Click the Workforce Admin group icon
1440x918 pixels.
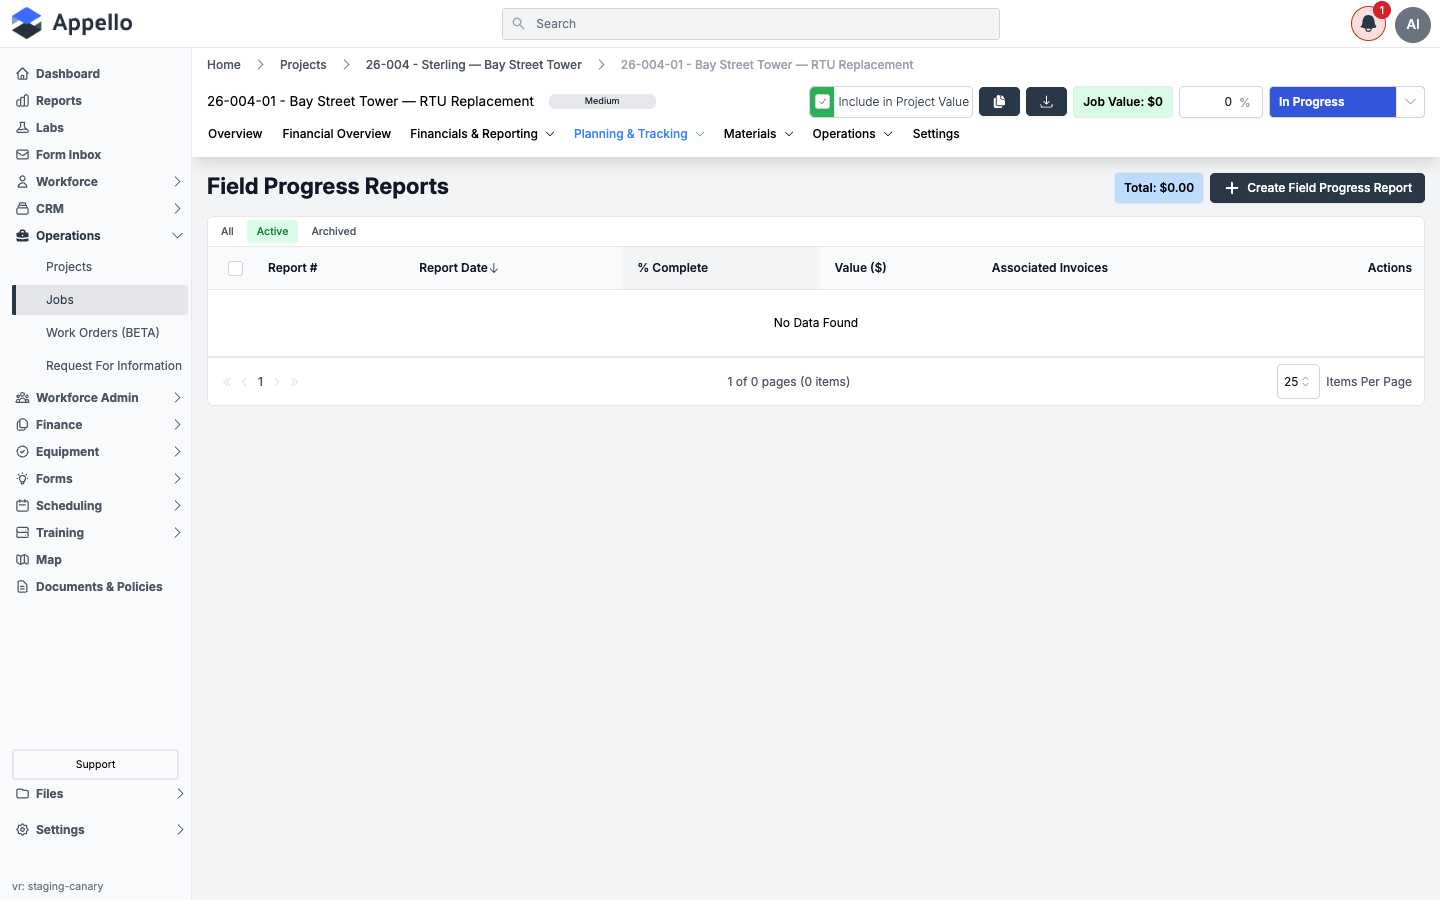[22, 398]
